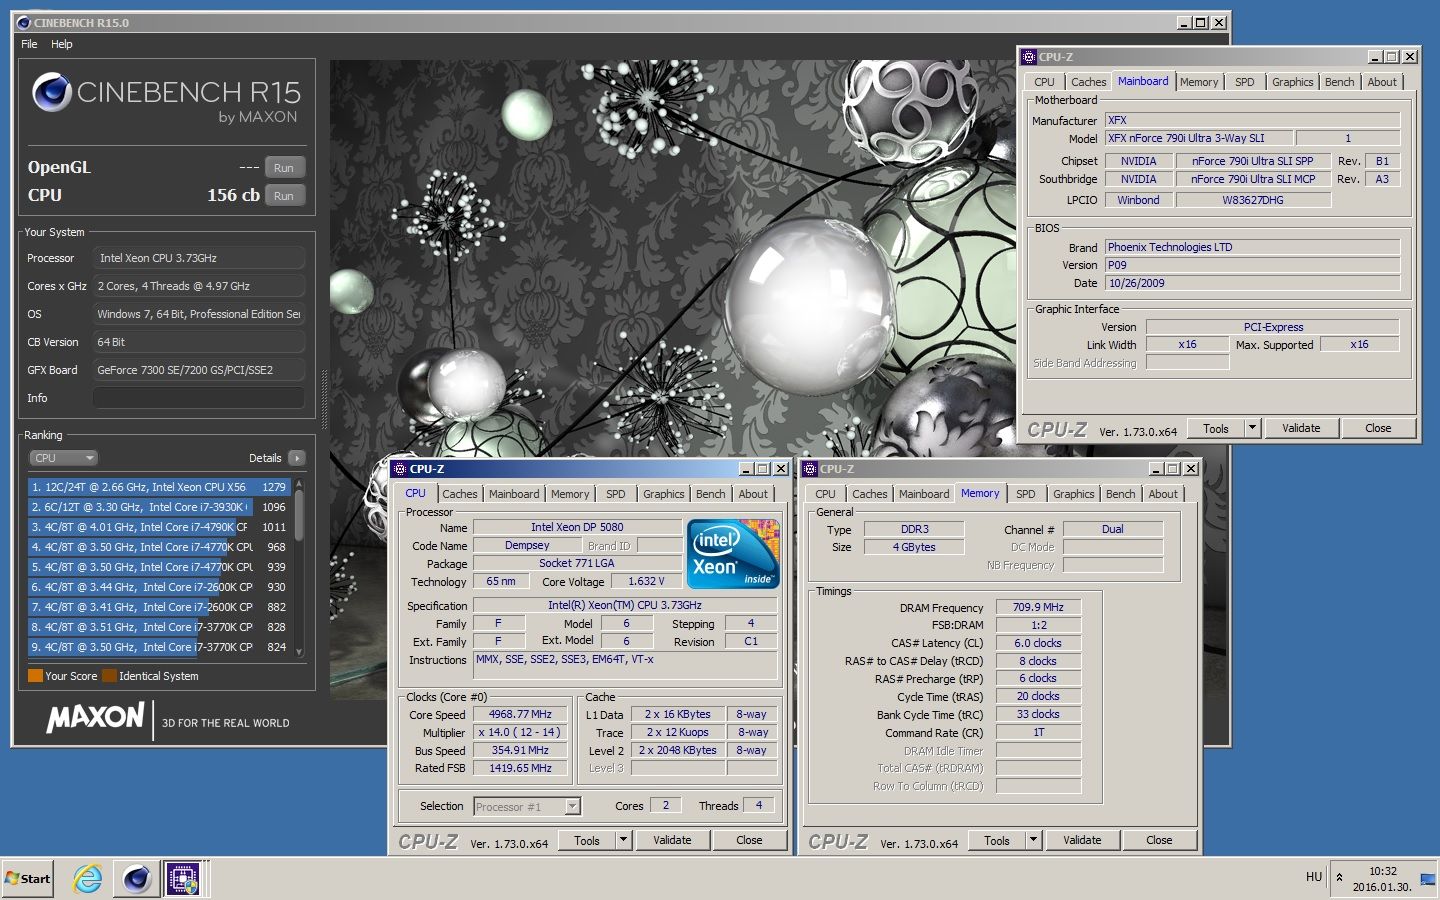Click DRAM Frequency value 709.9 MHz
1440x900 pixels.
1038,607
